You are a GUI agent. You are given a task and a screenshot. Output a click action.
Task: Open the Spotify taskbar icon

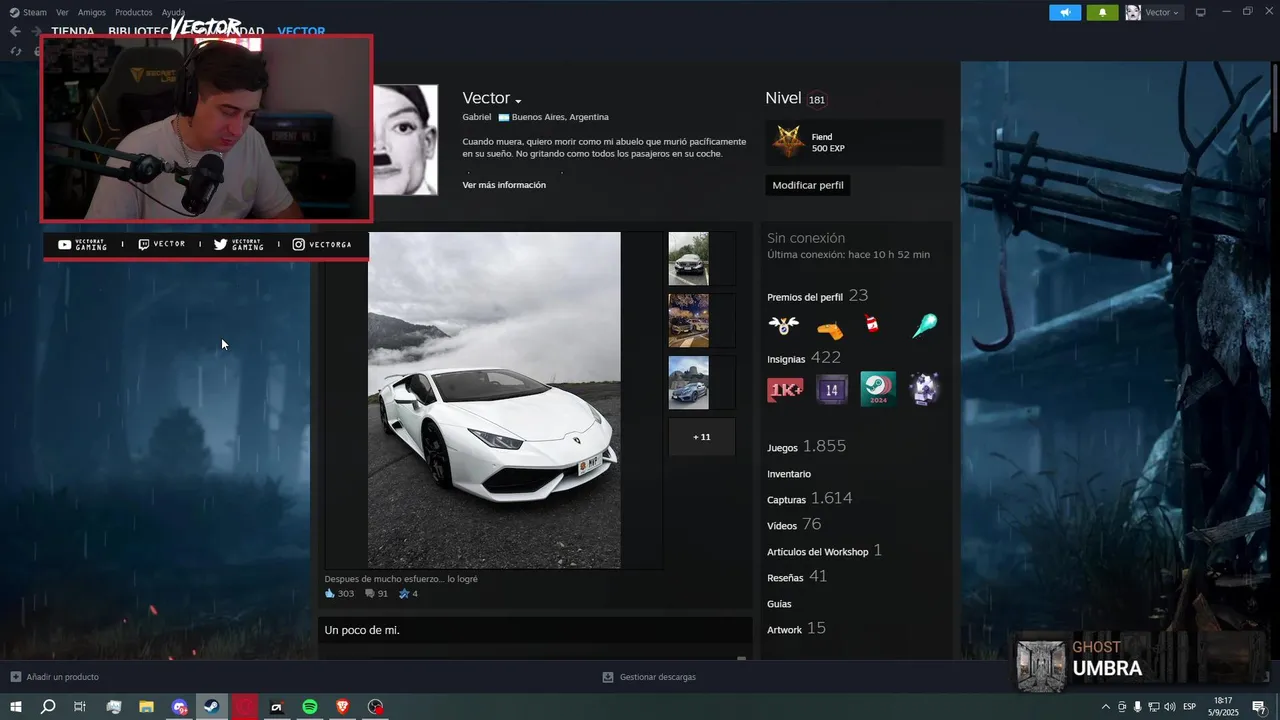click(x=310, y=707)
